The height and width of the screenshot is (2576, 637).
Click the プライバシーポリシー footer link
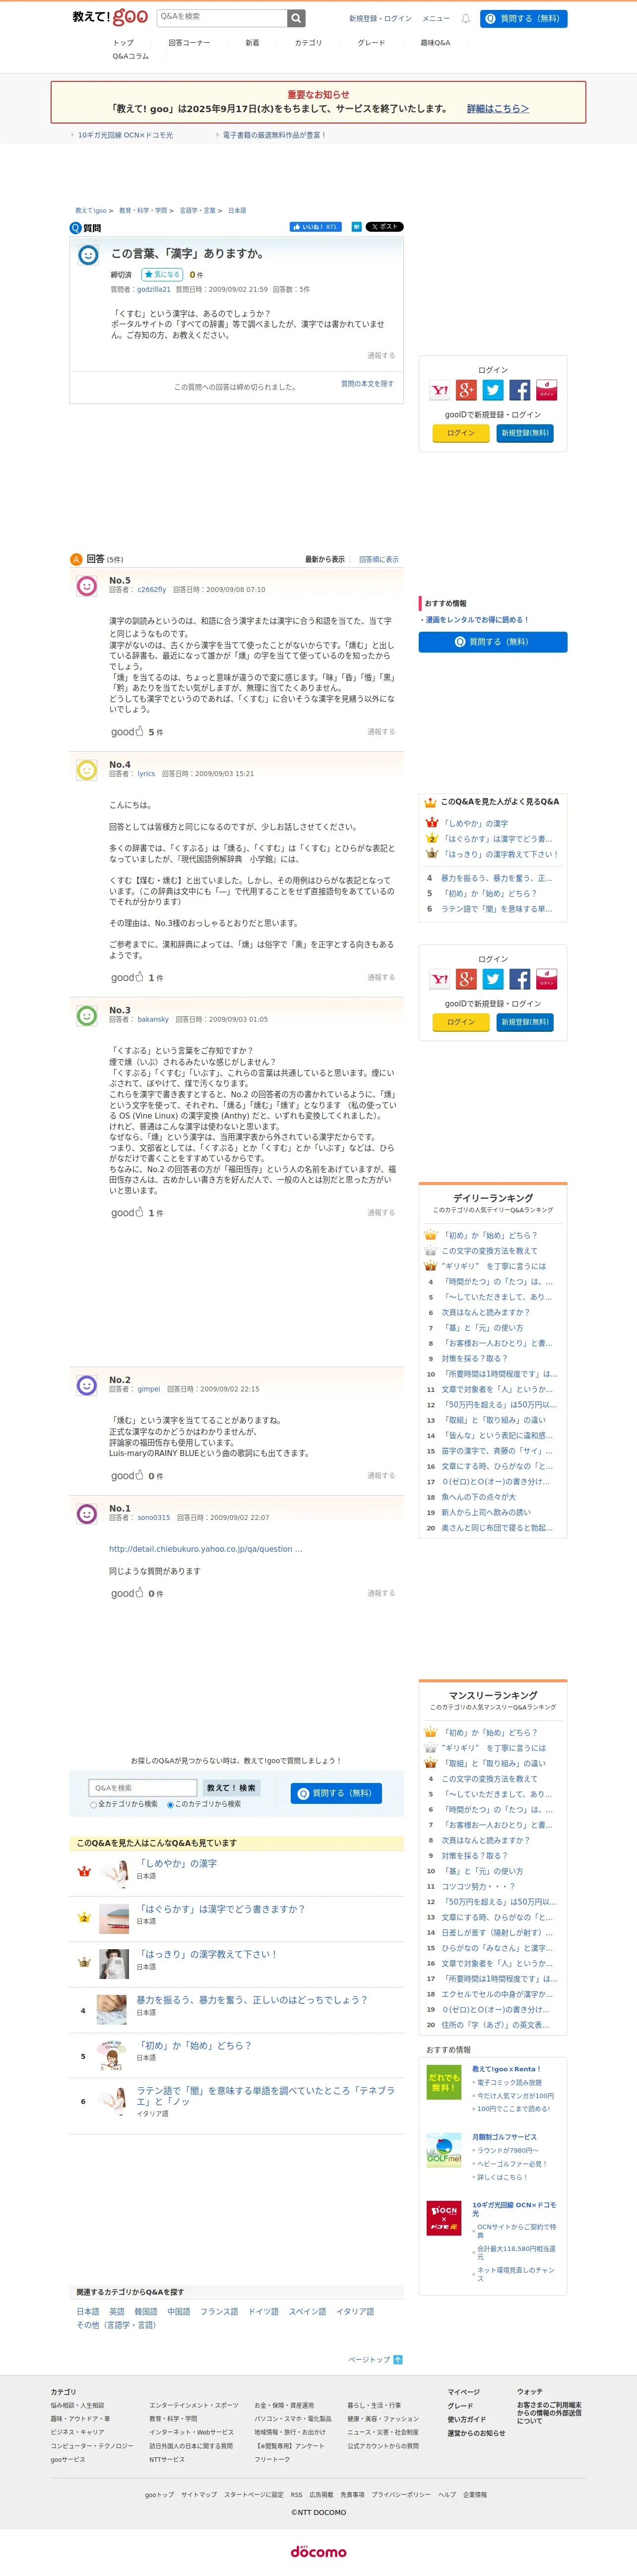point(401,2495)
